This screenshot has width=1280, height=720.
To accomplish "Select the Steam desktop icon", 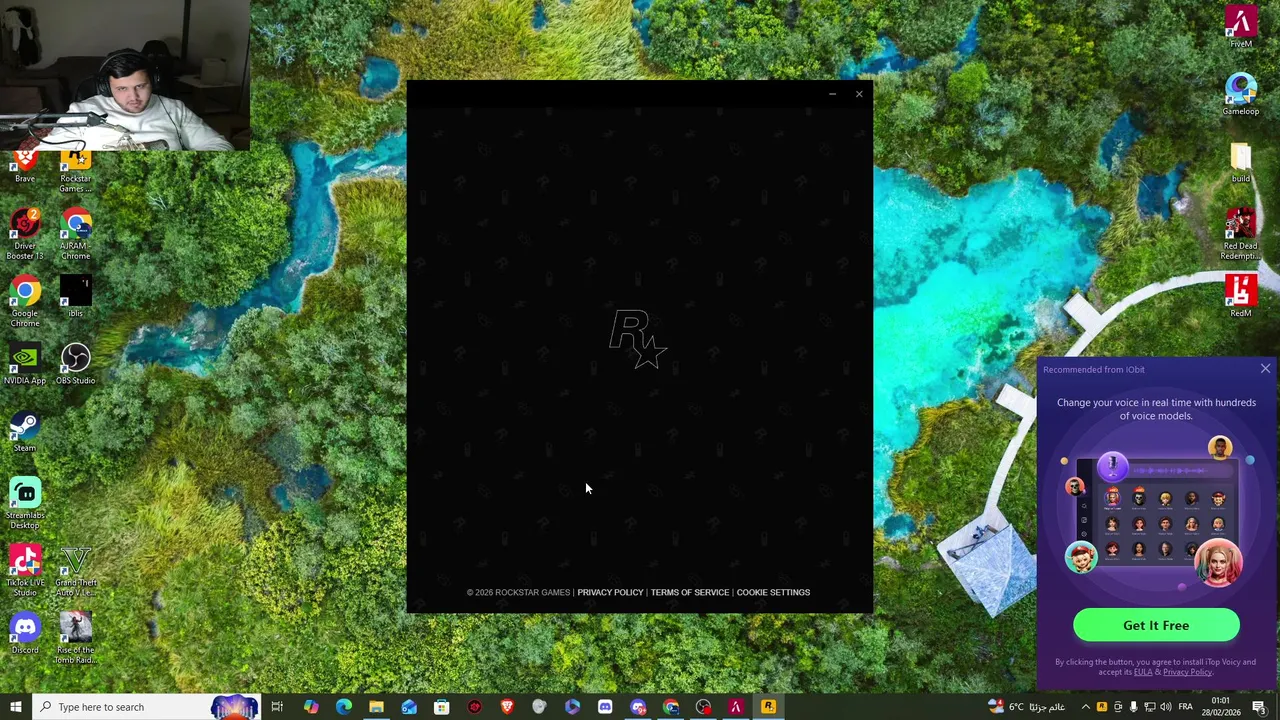I will [25, 431].
